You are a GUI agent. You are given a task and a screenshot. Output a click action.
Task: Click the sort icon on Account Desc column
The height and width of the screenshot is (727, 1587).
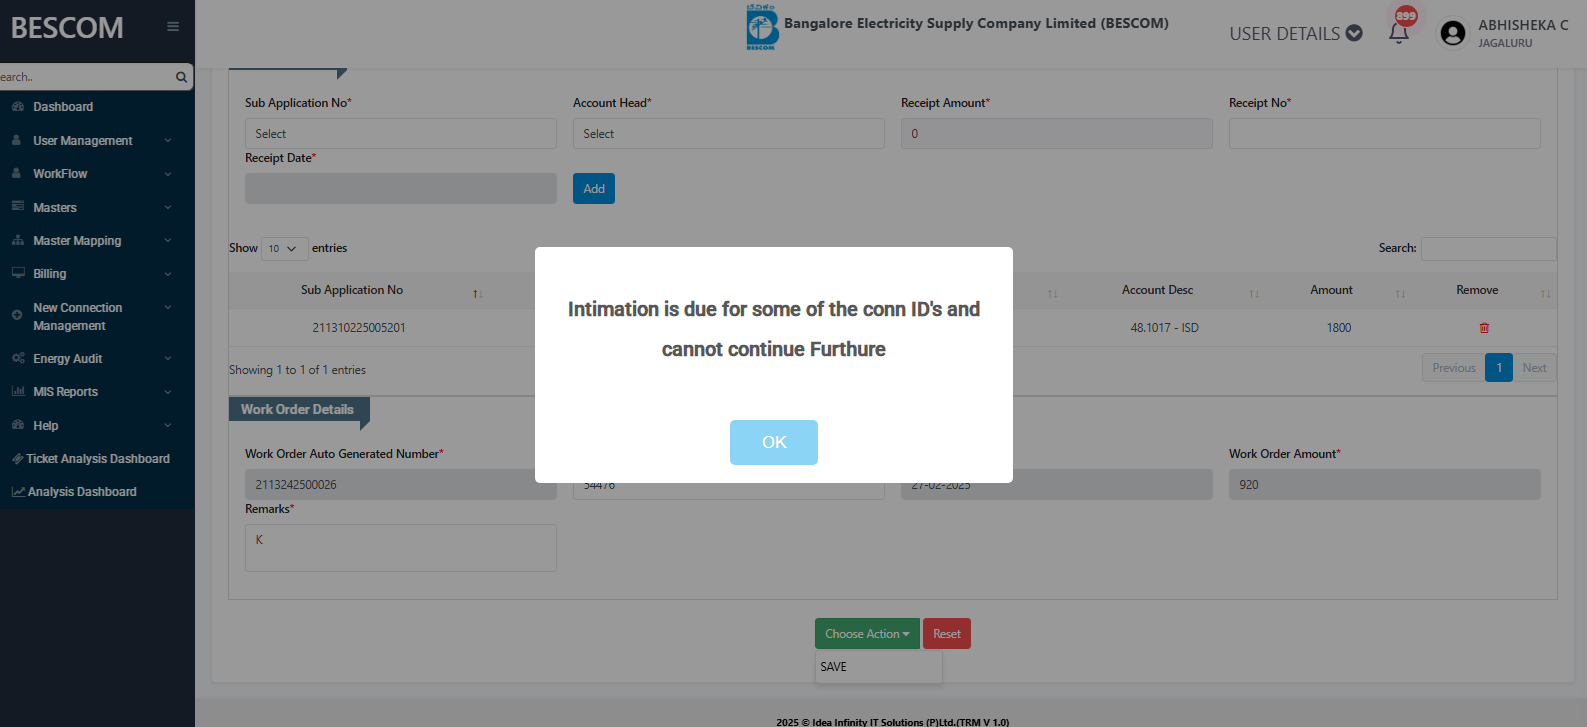click(x=1254, y=293)
